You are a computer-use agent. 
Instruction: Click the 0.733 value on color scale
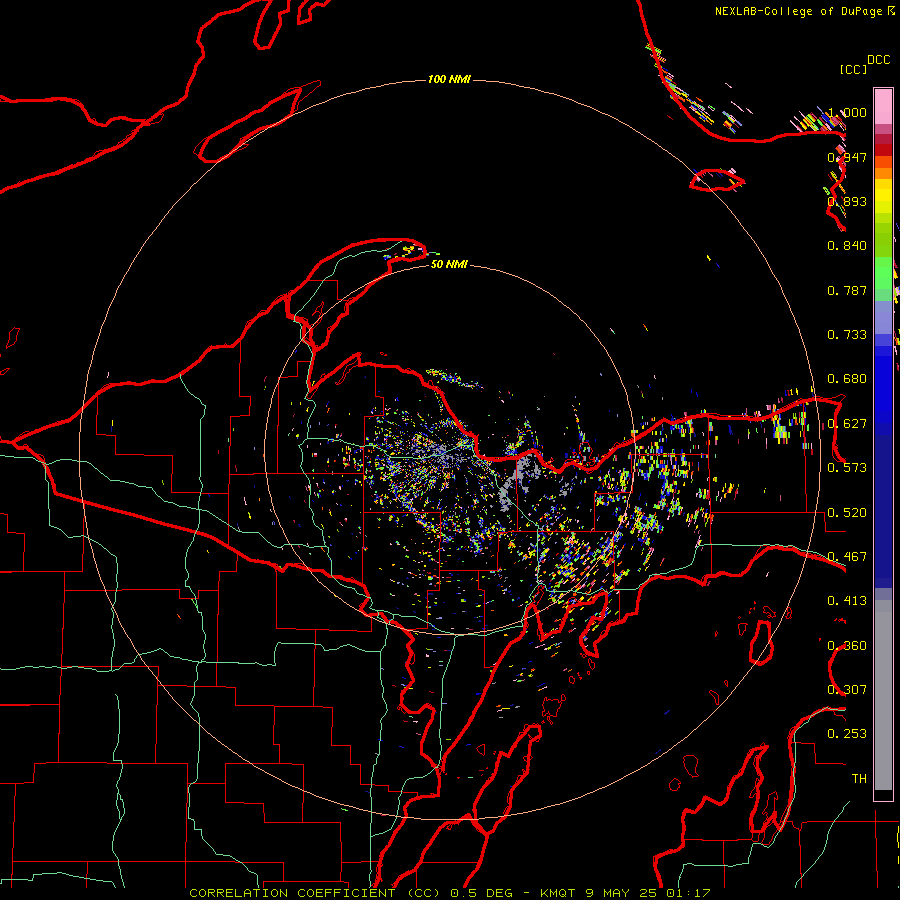pos(847,335)
